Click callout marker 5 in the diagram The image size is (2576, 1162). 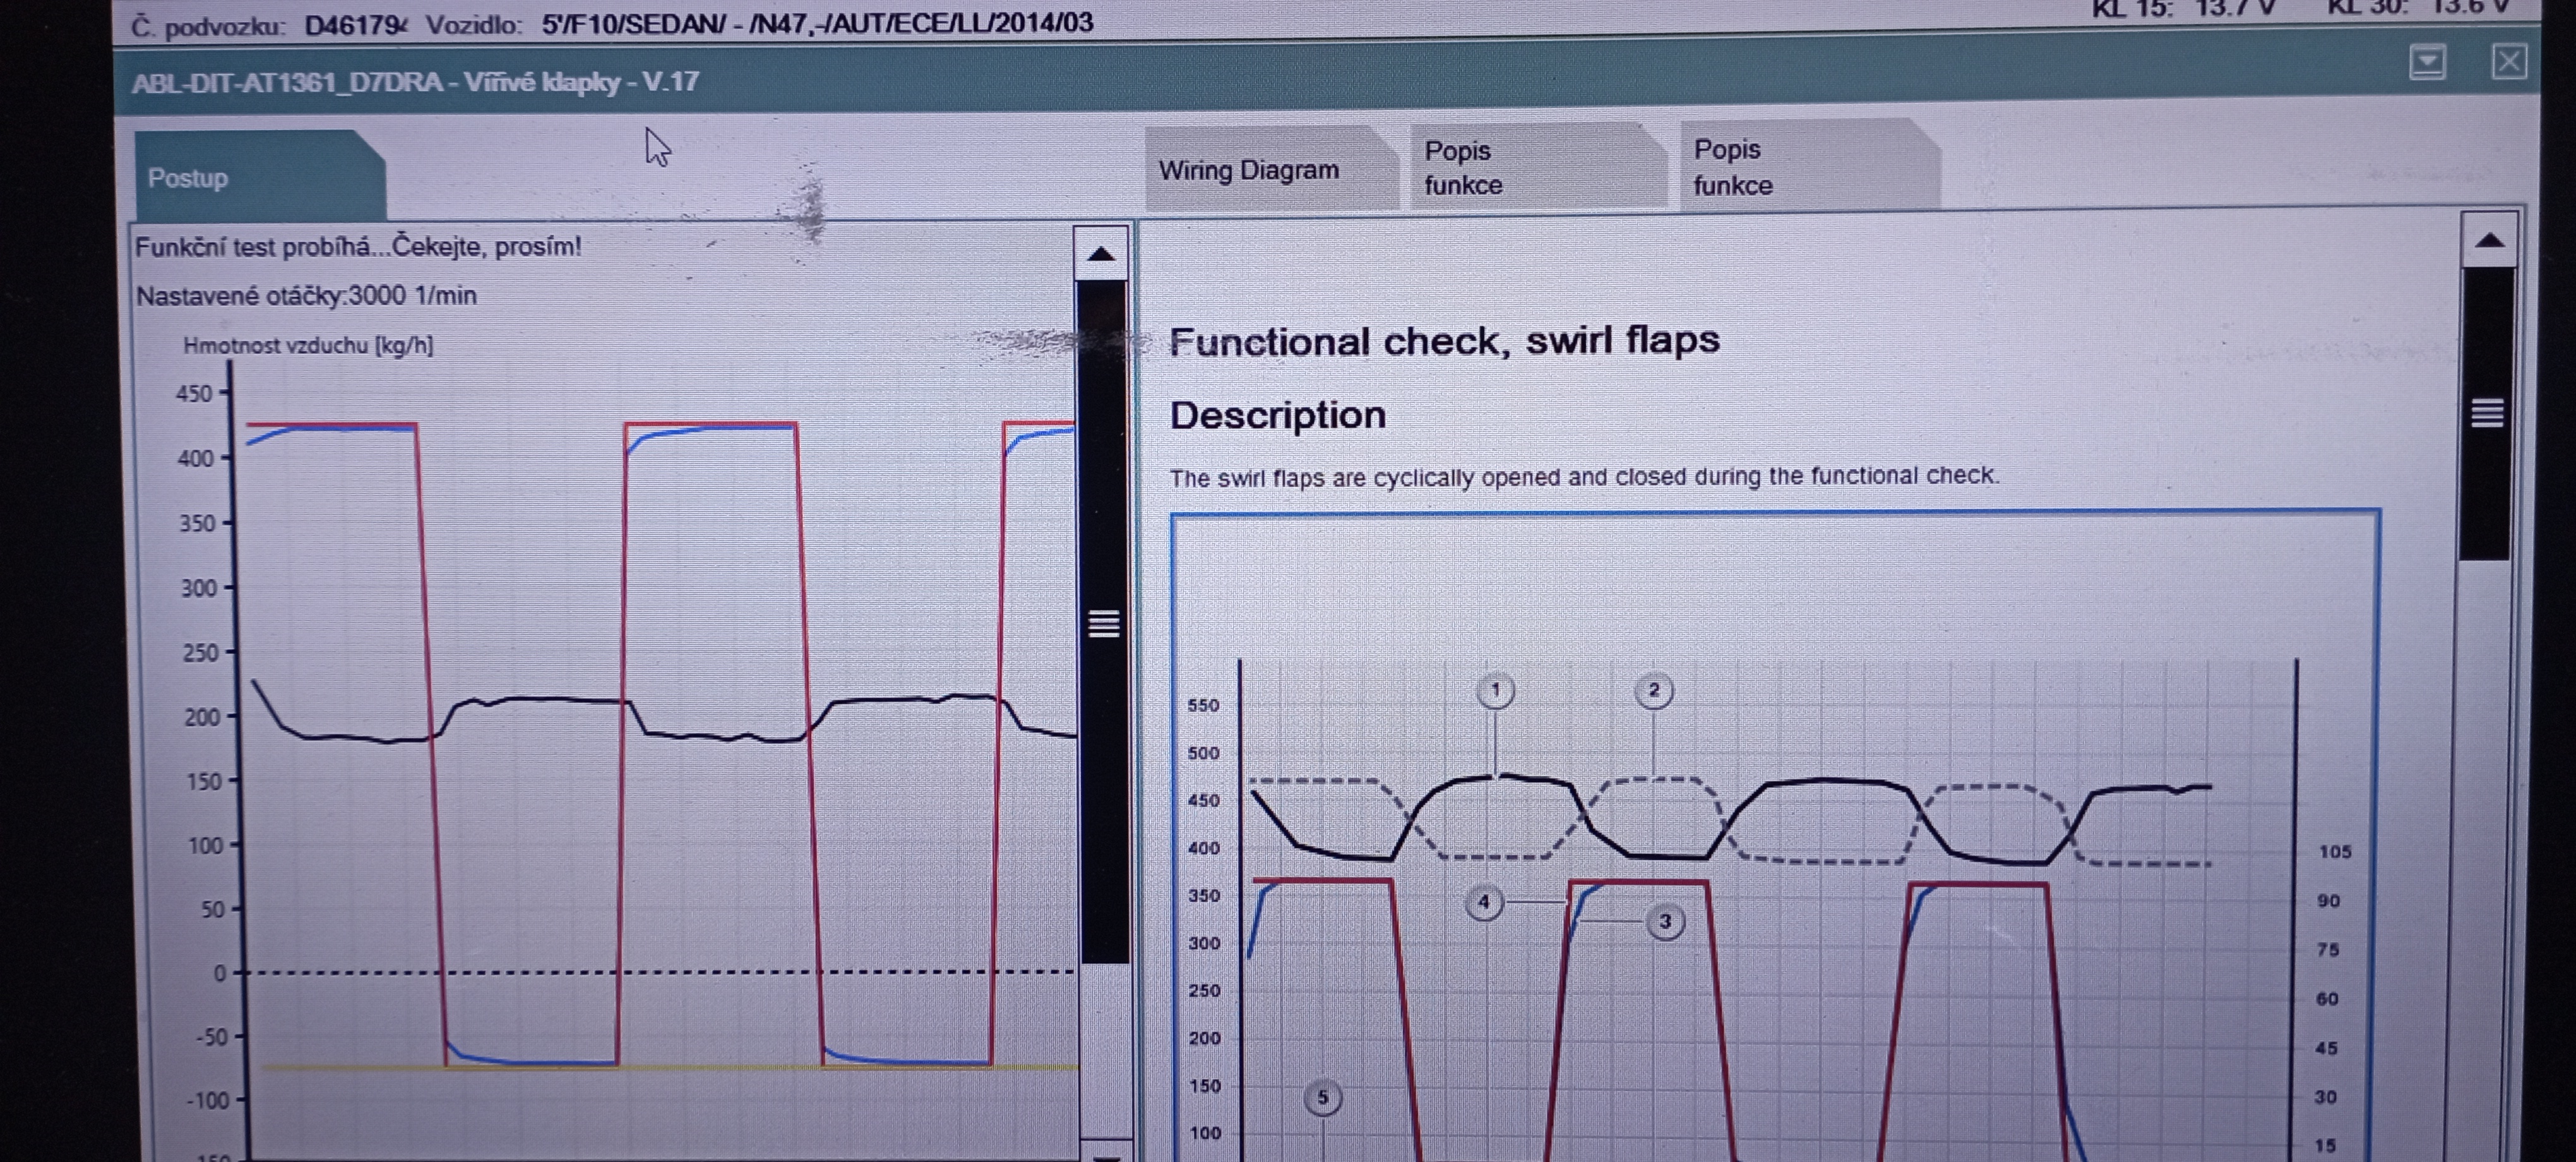click(1322, 1098)
